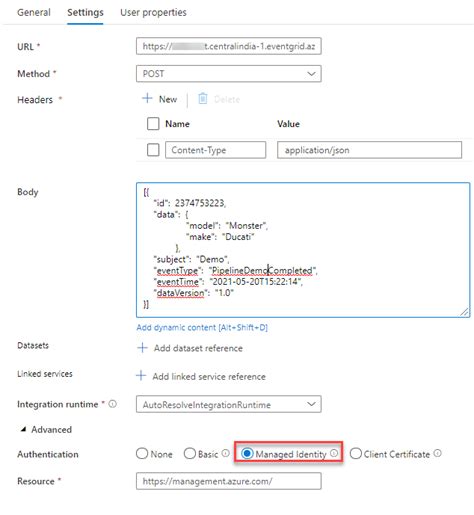The image size is (474, 515).
Task: Open the AutoResolveIntegrationRuntime dropdown
Action: (229, 404)
